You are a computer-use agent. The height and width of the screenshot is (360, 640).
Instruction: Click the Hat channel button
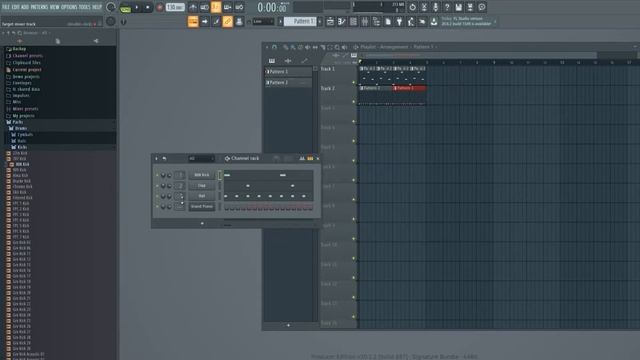point(202,196)
